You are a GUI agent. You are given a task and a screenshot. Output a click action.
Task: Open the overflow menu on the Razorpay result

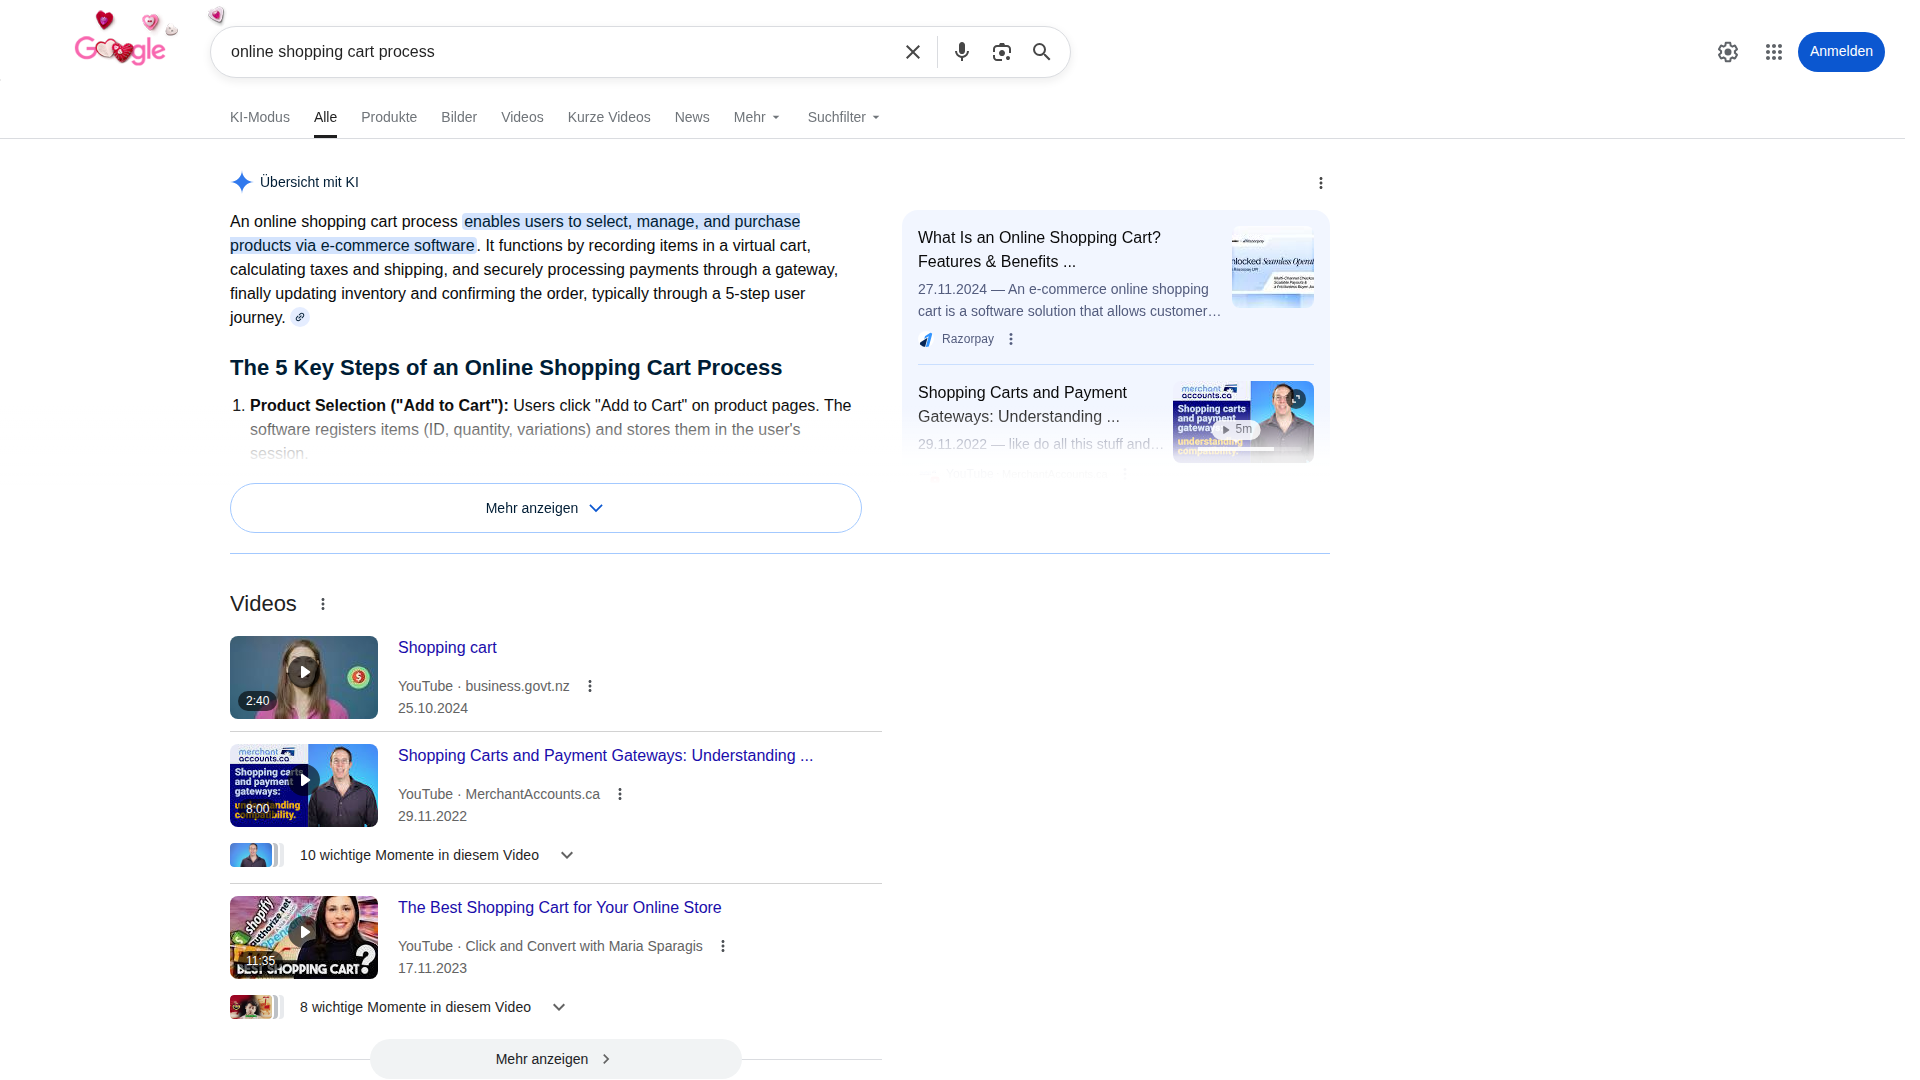[1011, 339]
